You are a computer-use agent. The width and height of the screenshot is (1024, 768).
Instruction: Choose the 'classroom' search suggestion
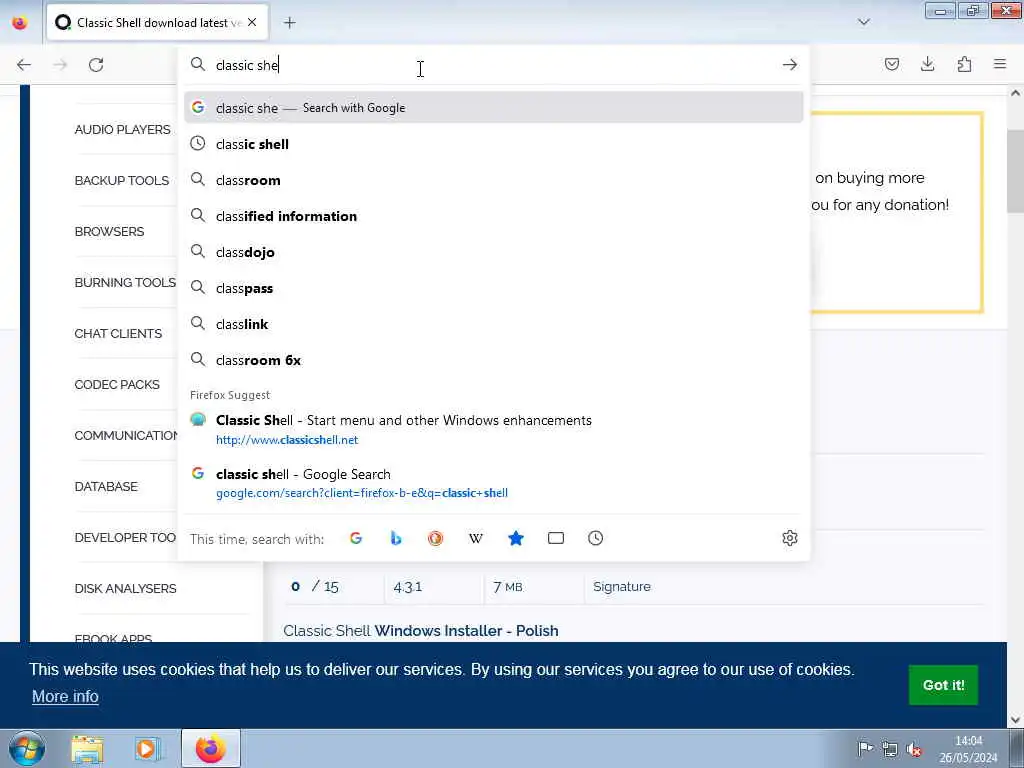pyautogui.click(x=494, y=180)
